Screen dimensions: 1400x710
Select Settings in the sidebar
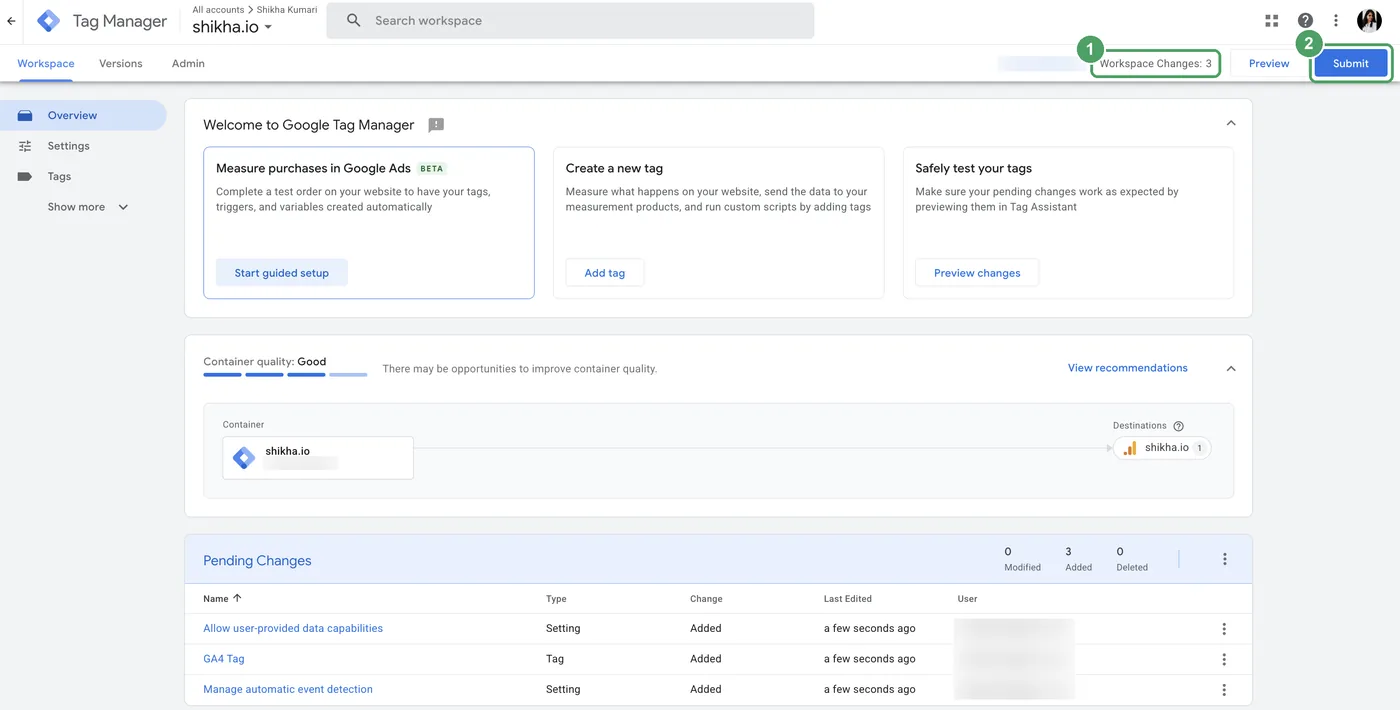[83, 146]
